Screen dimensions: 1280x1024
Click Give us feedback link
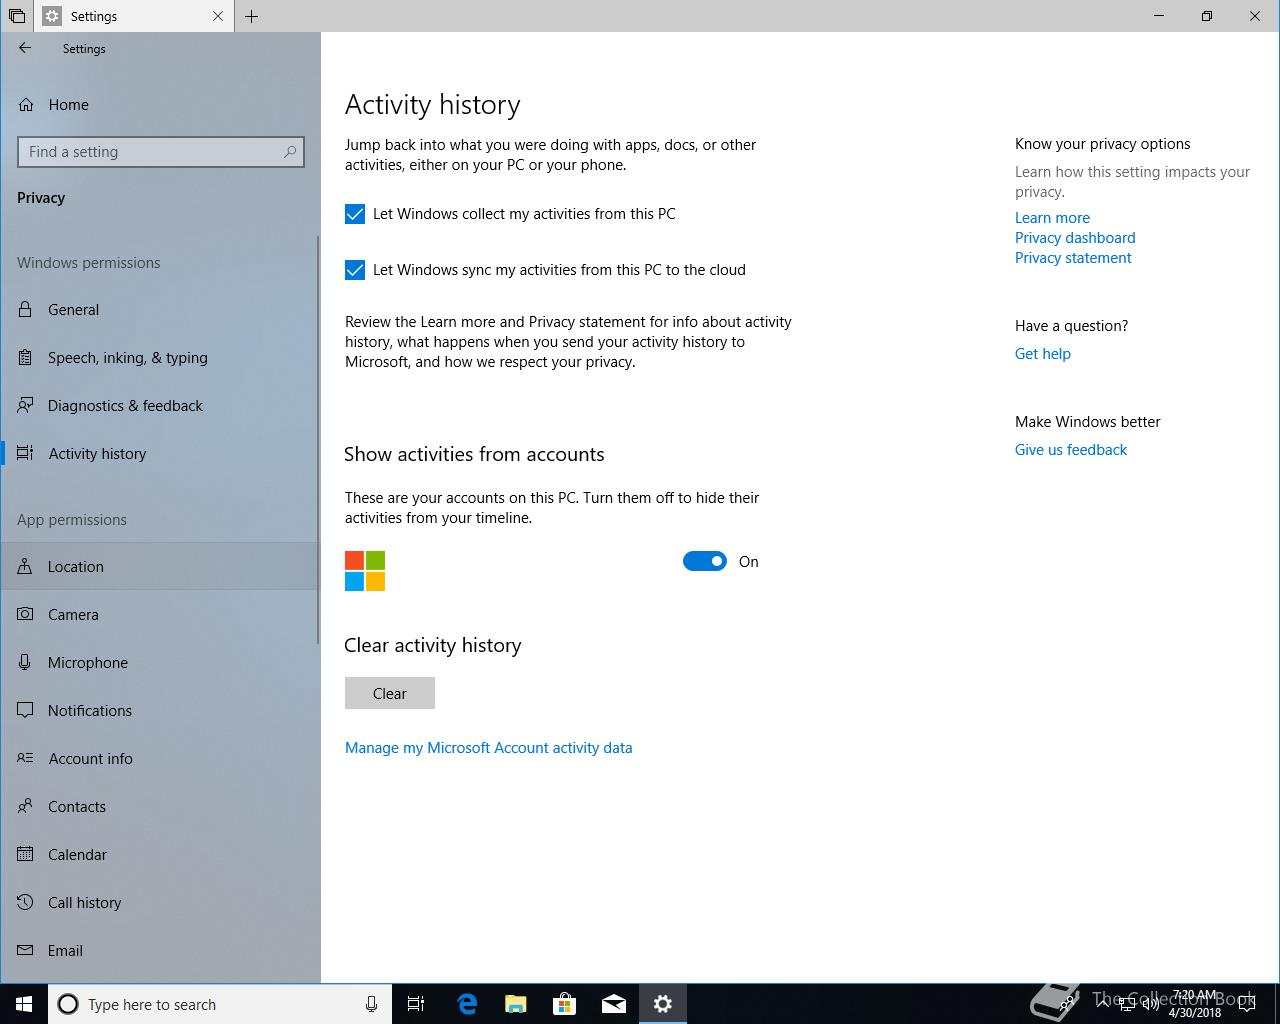(1070, 449)
